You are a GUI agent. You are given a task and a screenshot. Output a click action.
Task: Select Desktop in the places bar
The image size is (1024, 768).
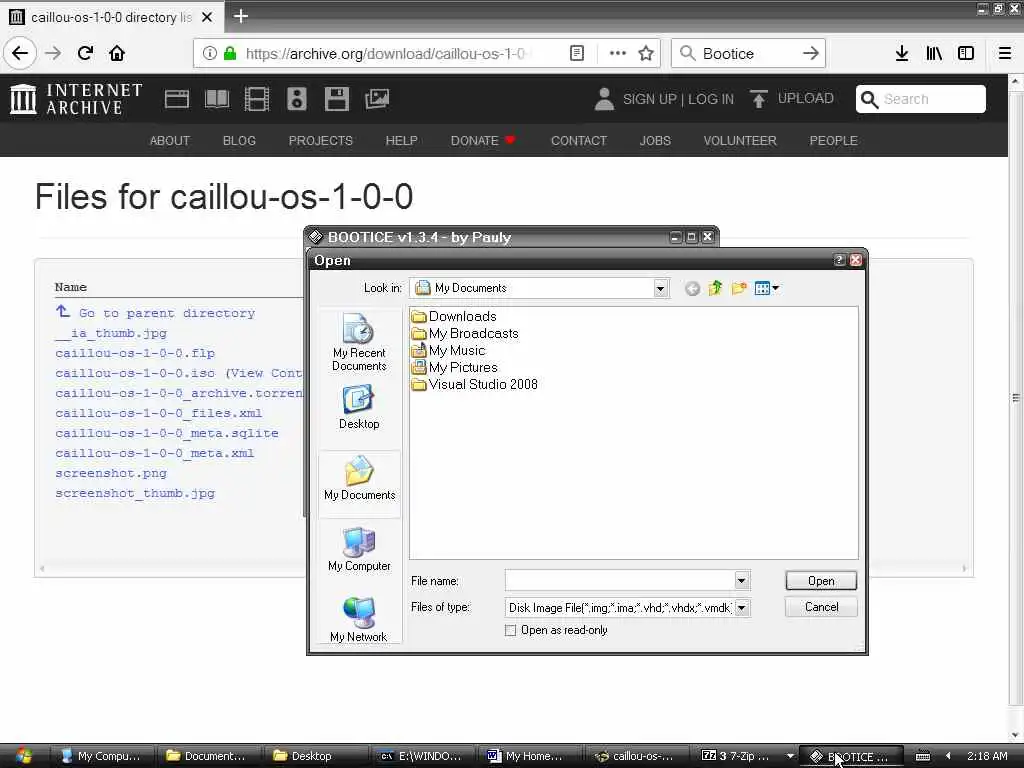point(359,407)
